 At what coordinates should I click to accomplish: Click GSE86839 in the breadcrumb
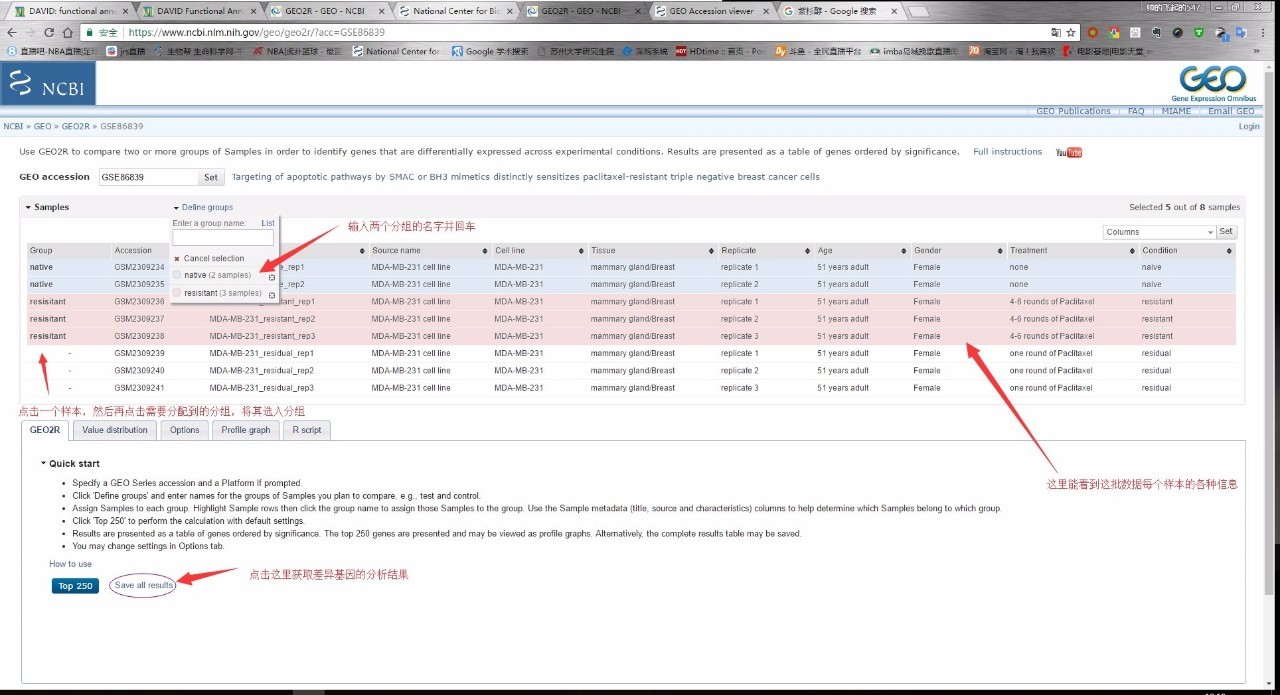pos(121,127)
